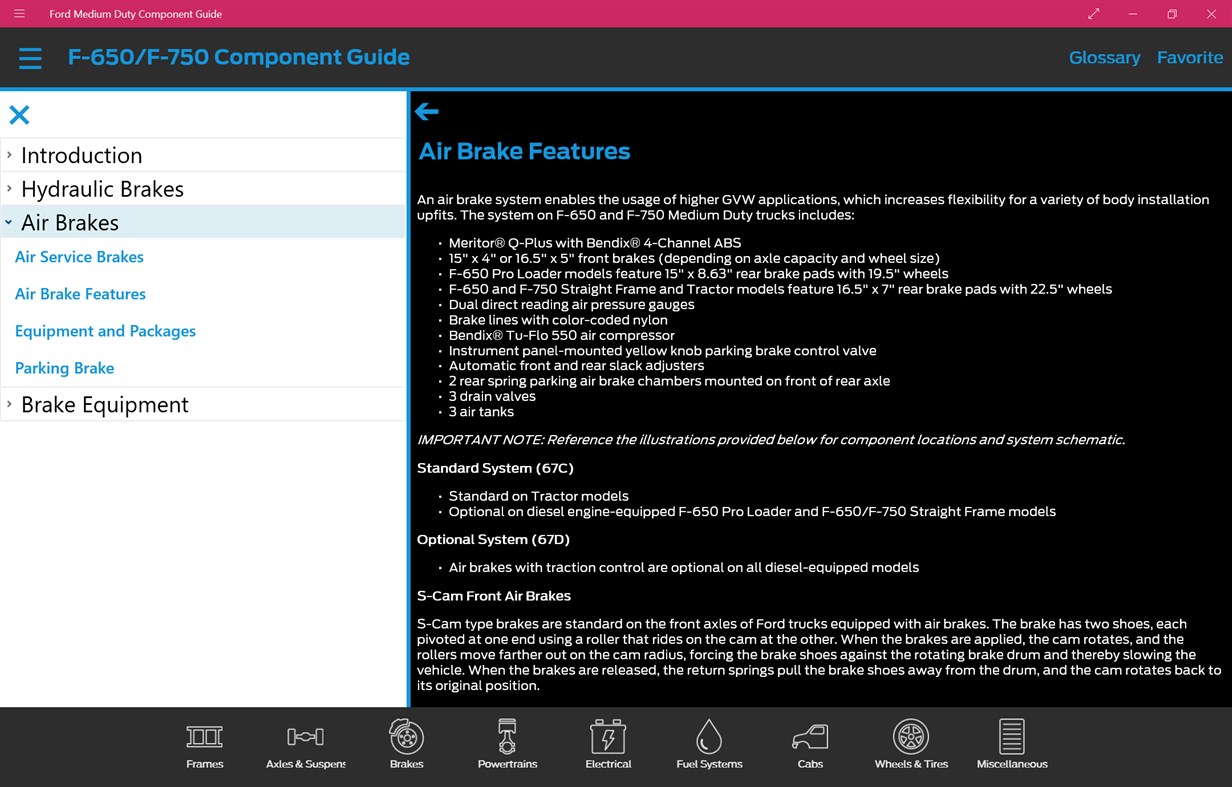Screen dimensions: 1232x787
Task: Open the Fuel Systems droplet icon
Action: coord(709,738)
